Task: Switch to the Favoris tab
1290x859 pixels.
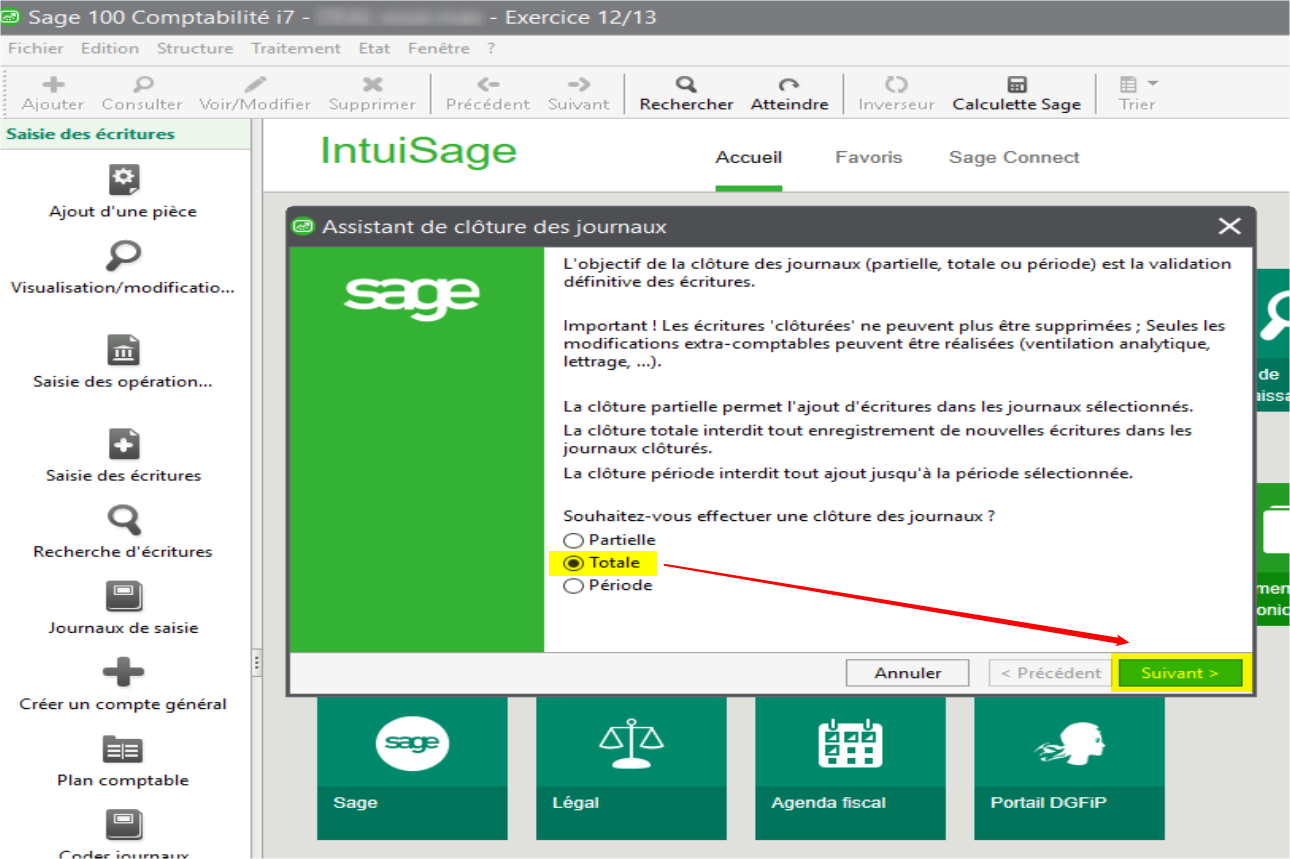Action: (x=868, y=157)
